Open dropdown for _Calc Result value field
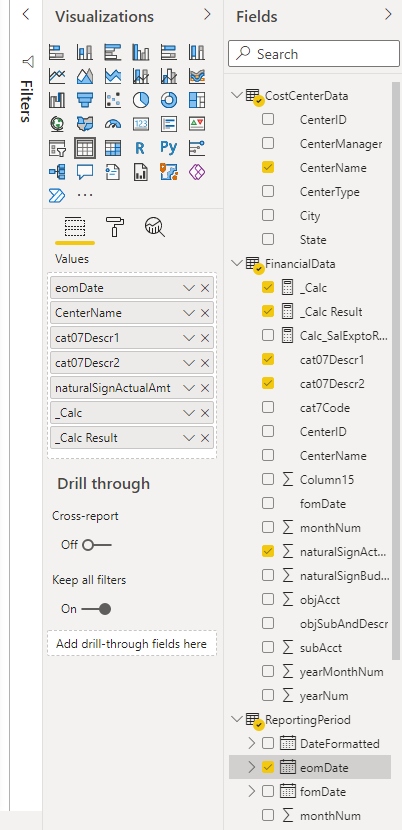The image size is (402, 830). pyautogui.click(x=189, y=438)
